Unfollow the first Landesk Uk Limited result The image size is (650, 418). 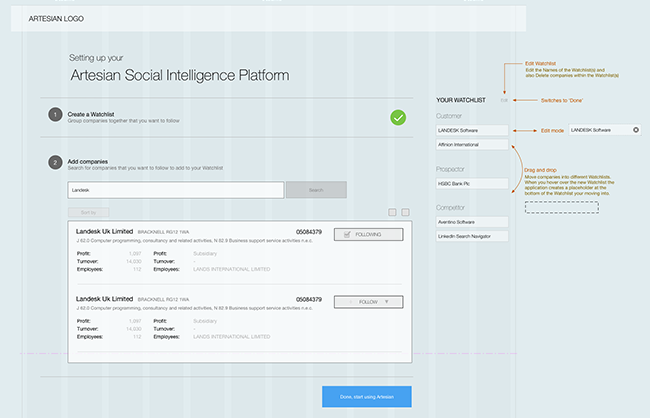[370, 234]
